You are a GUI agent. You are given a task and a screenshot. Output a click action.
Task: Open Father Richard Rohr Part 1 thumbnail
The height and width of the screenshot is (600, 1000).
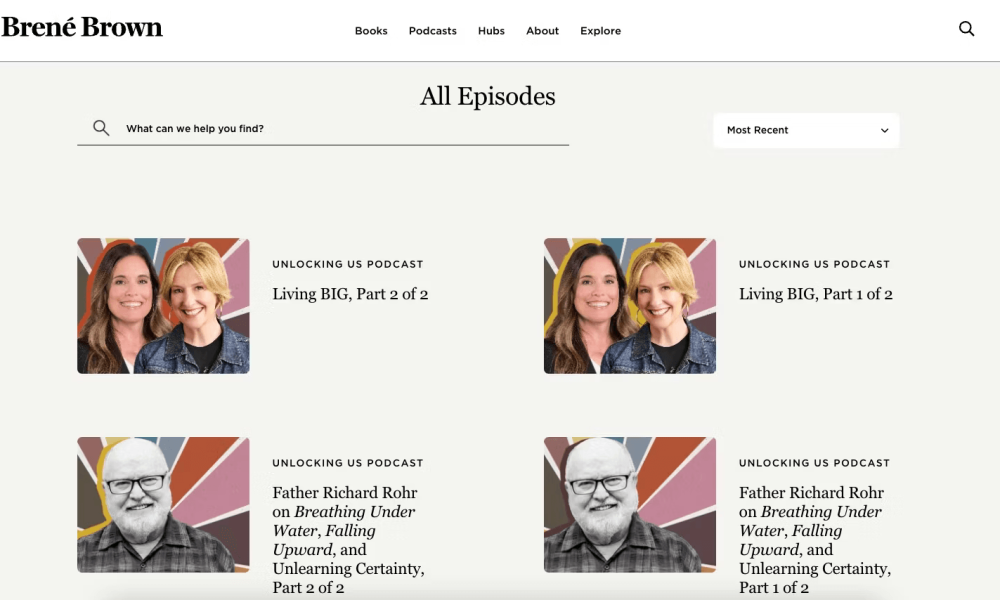(629, 504)
